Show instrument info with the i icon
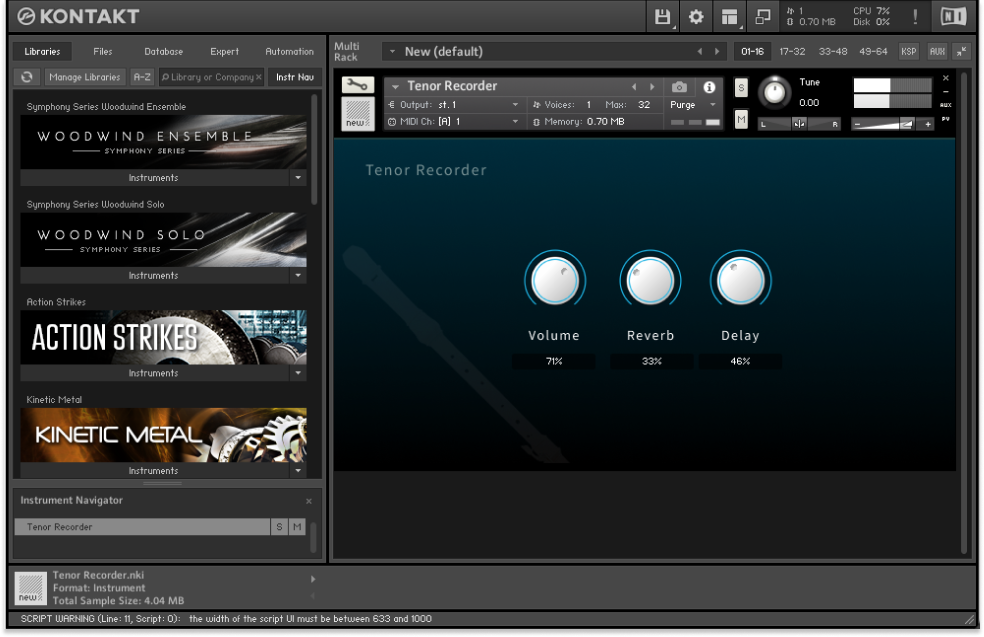The width and height of the screenshot is (984, 637). point(709,87)
